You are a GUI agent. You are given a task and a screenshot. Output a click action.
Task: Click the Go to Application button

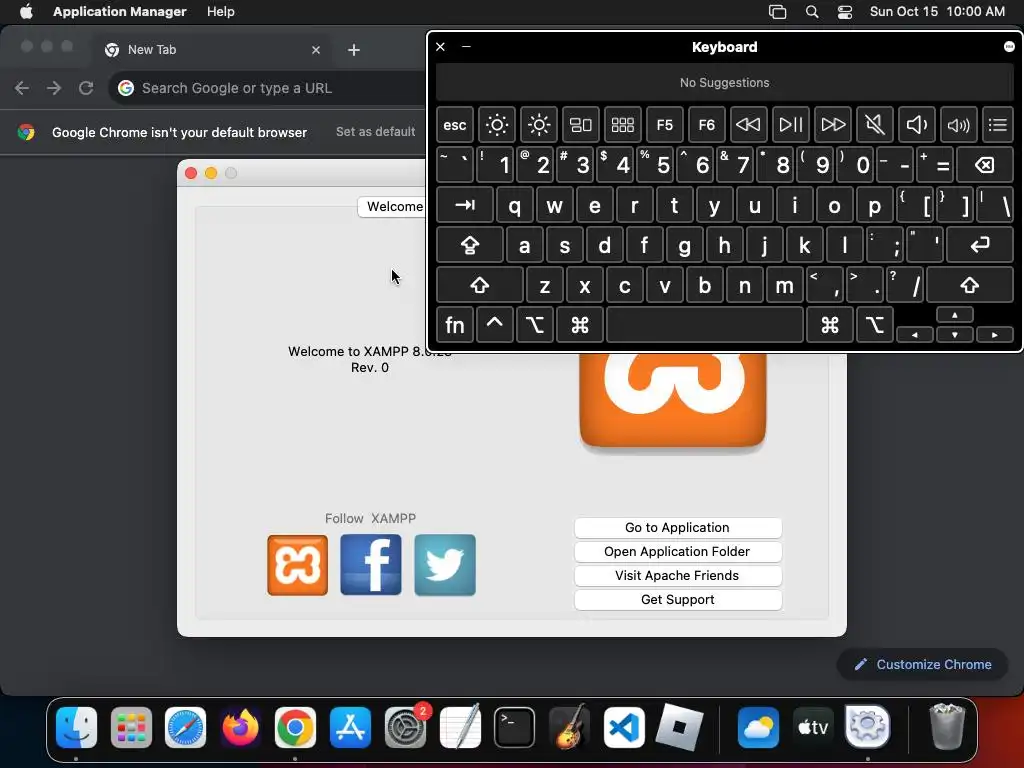click(677, 528)
